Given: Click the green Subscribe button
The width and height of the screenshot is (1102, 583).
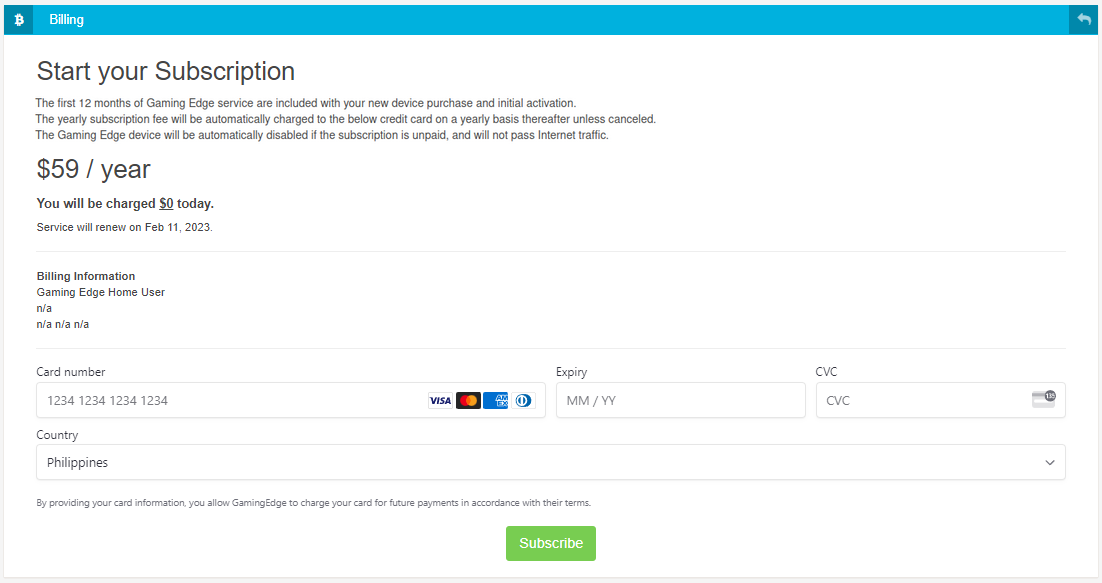Looking at the screenshot, I should pyautogui.click(x=551, y=543).
